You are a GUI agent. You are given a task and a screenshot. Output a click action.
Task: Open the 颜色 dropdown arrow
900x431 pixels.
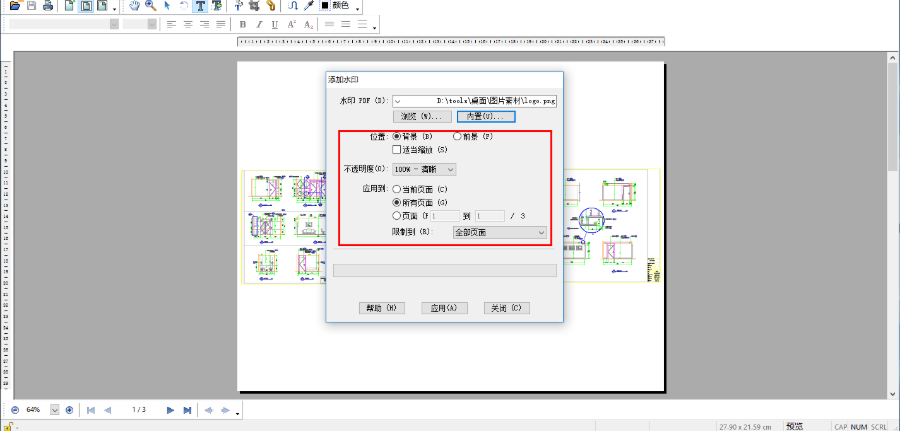tap(358, 8)
